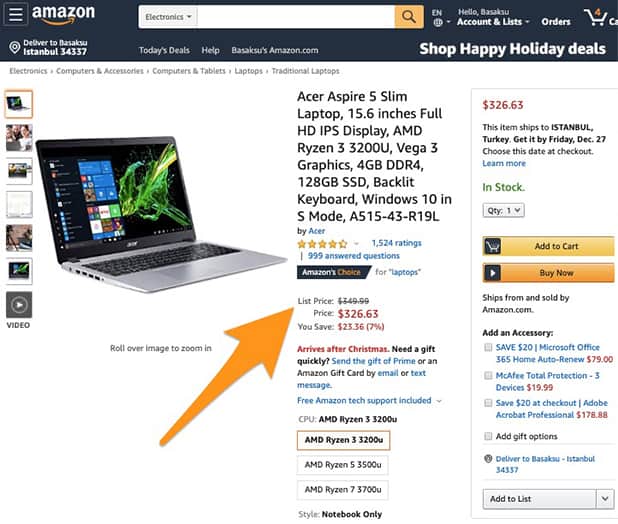Open Today's Deals in navigation bar
The width and height of the screenshot is (618, 524).
tap(164, 50)
